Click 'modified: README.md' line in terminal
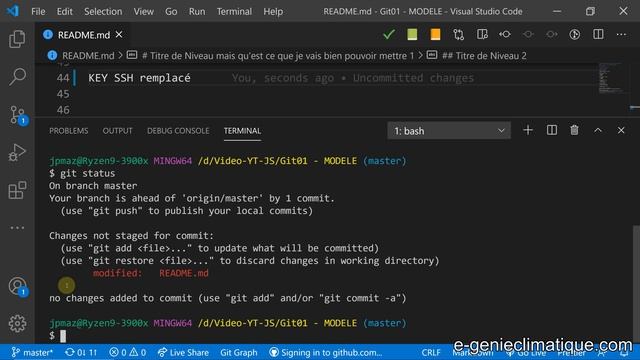The image size is (640, 360). click(150, 273)
